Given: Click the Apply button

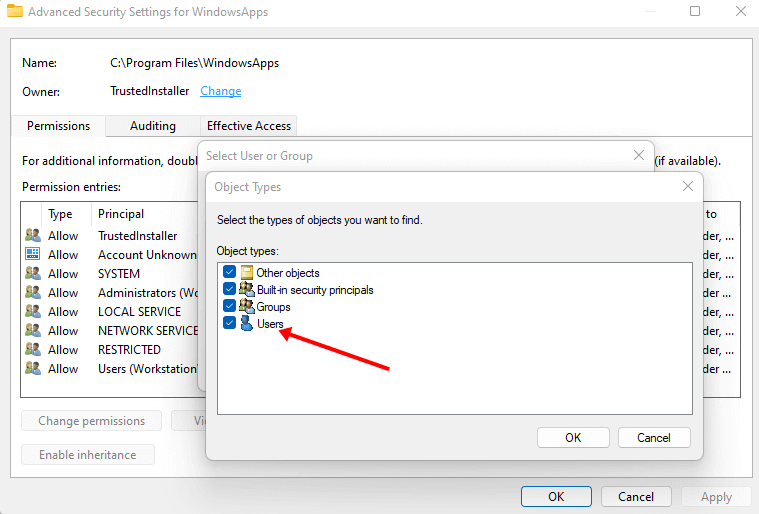Looking at the screenshot, I should (x=716, y=497).
